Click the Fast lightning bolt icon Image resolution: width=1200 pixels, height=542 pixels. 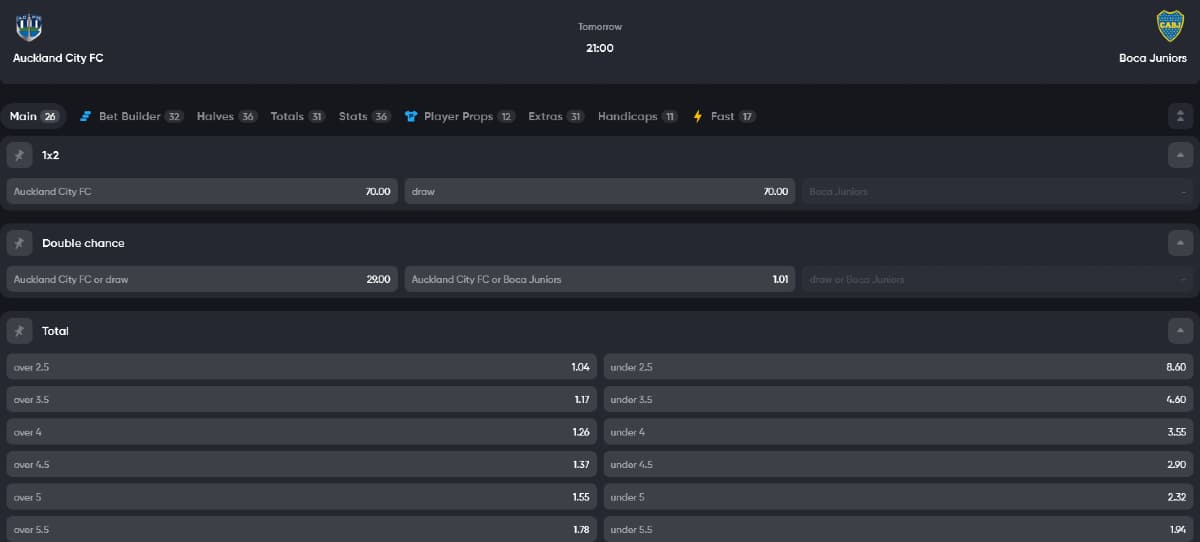click(698, 116)
